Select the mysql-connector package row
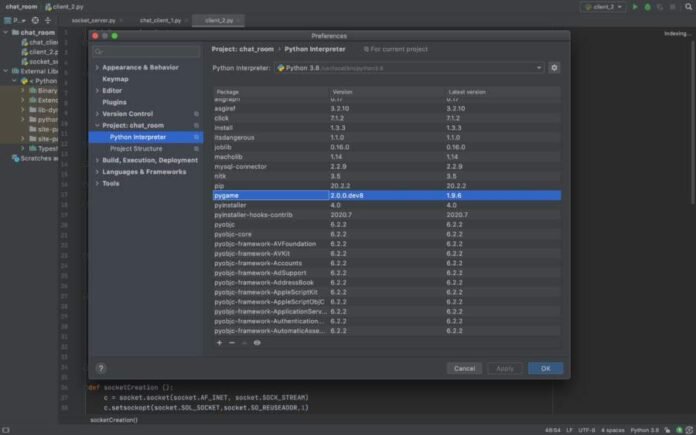This screenshot has height=435, width=696. tap(387, 166)
